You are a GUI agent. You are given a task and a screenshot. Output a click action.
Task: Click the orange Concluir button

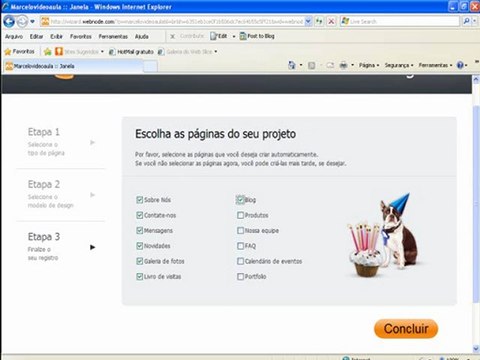pos(406,329)
